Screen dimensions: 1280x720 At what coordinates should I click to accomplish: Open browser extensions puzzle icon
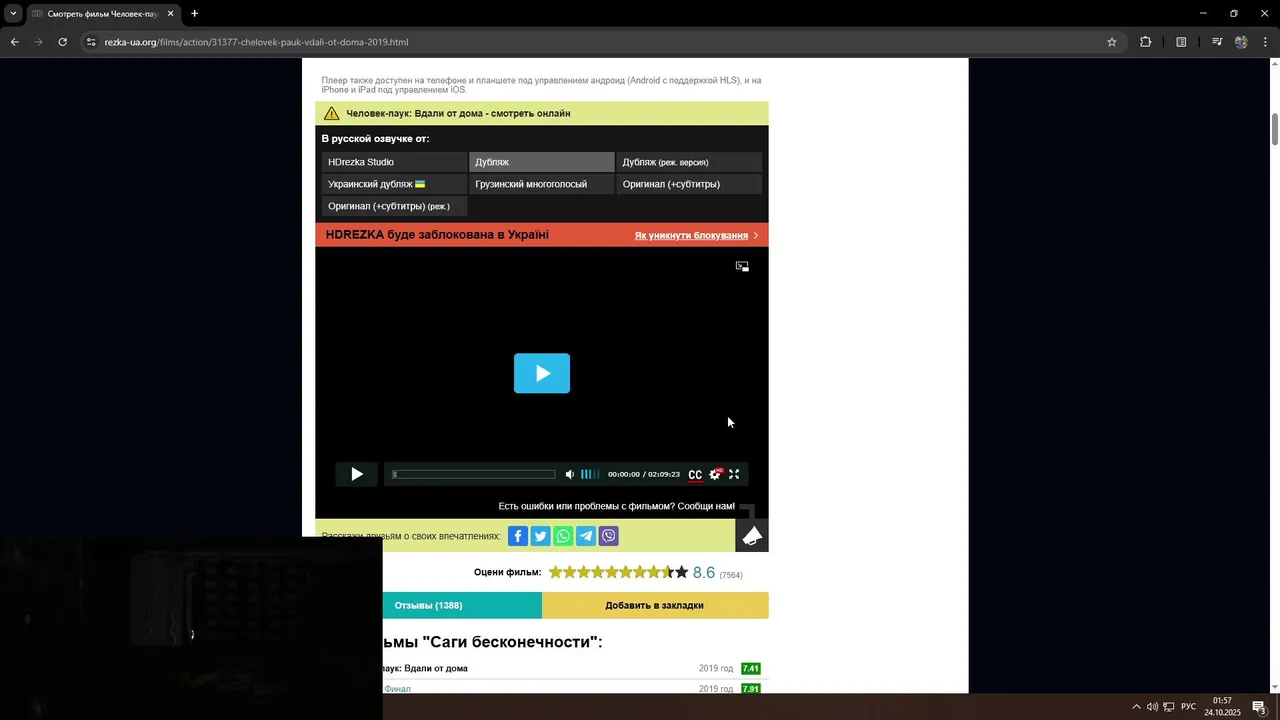point(1146,42)
